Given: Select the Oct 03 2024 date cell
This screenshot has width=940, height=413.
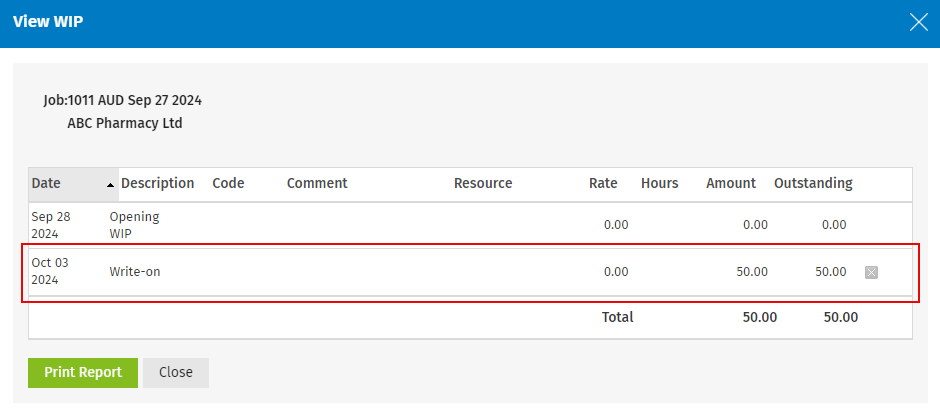Looking at the screenshot, I should click(x=50, y=271).
